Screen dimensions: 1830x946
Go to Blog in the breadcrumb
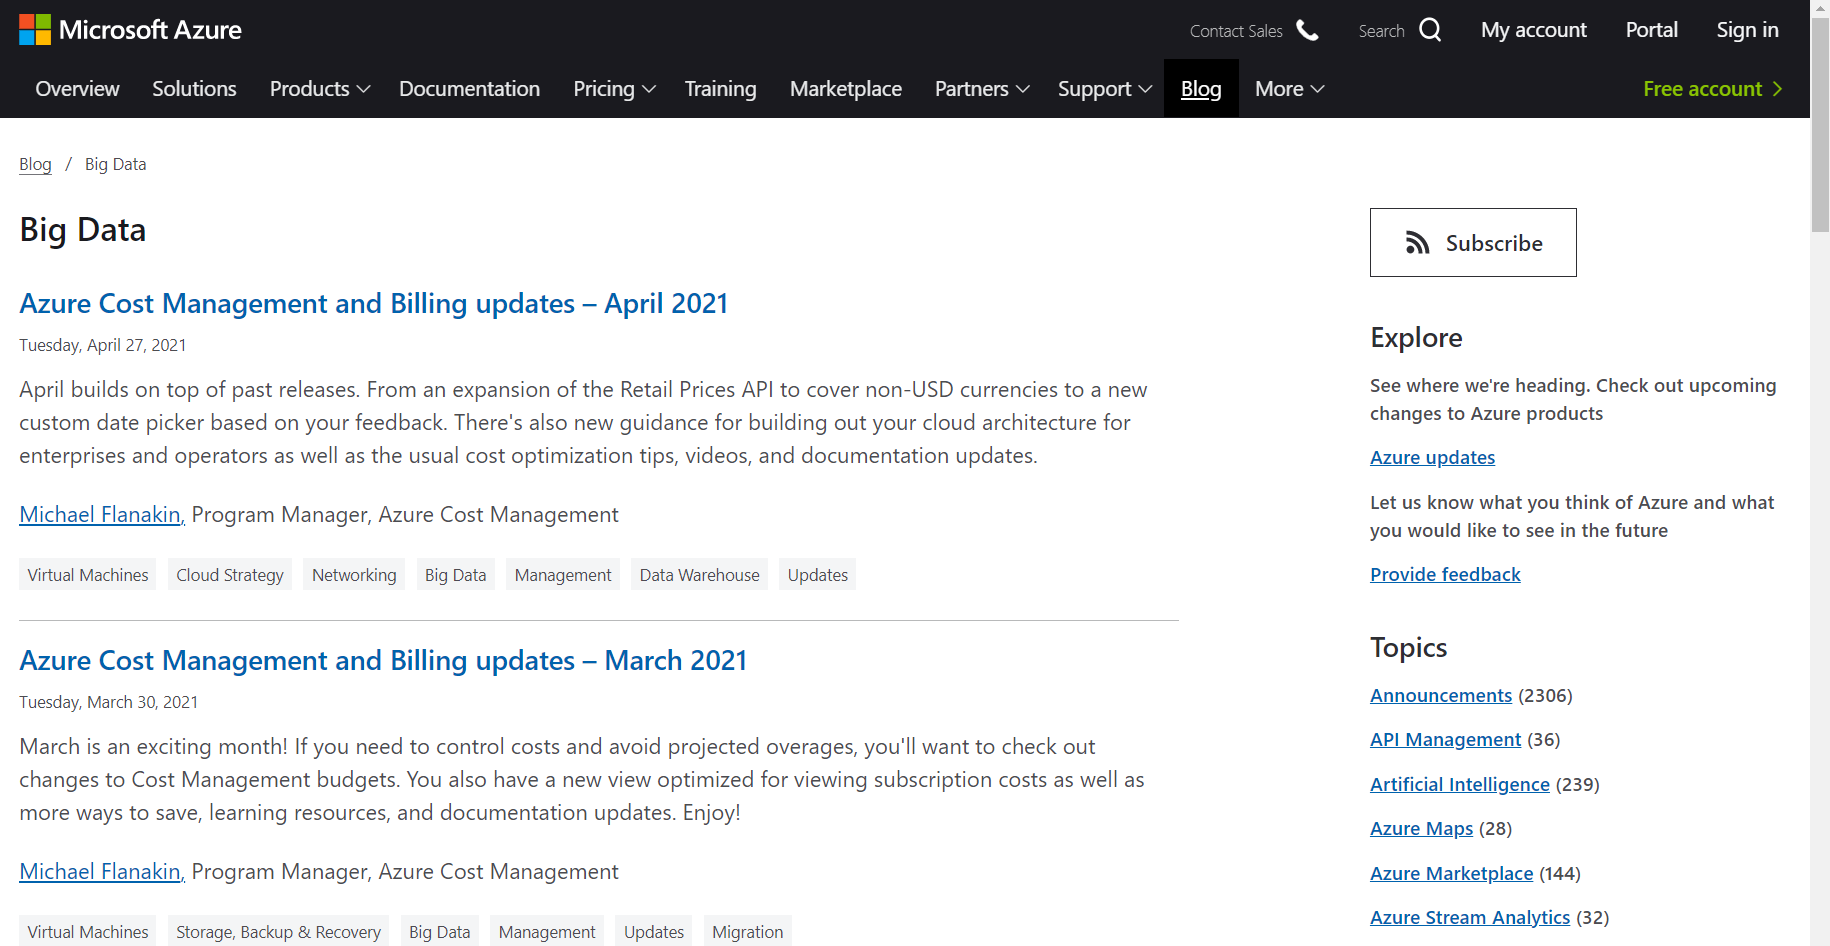coord(35,164)
